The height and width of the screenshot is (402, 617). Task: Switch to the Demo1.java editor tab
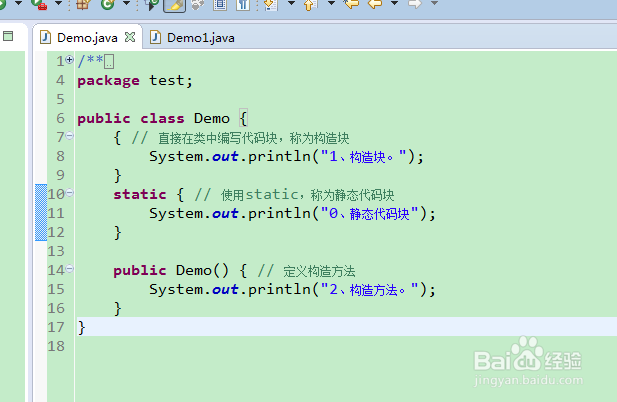pos(192,38)
